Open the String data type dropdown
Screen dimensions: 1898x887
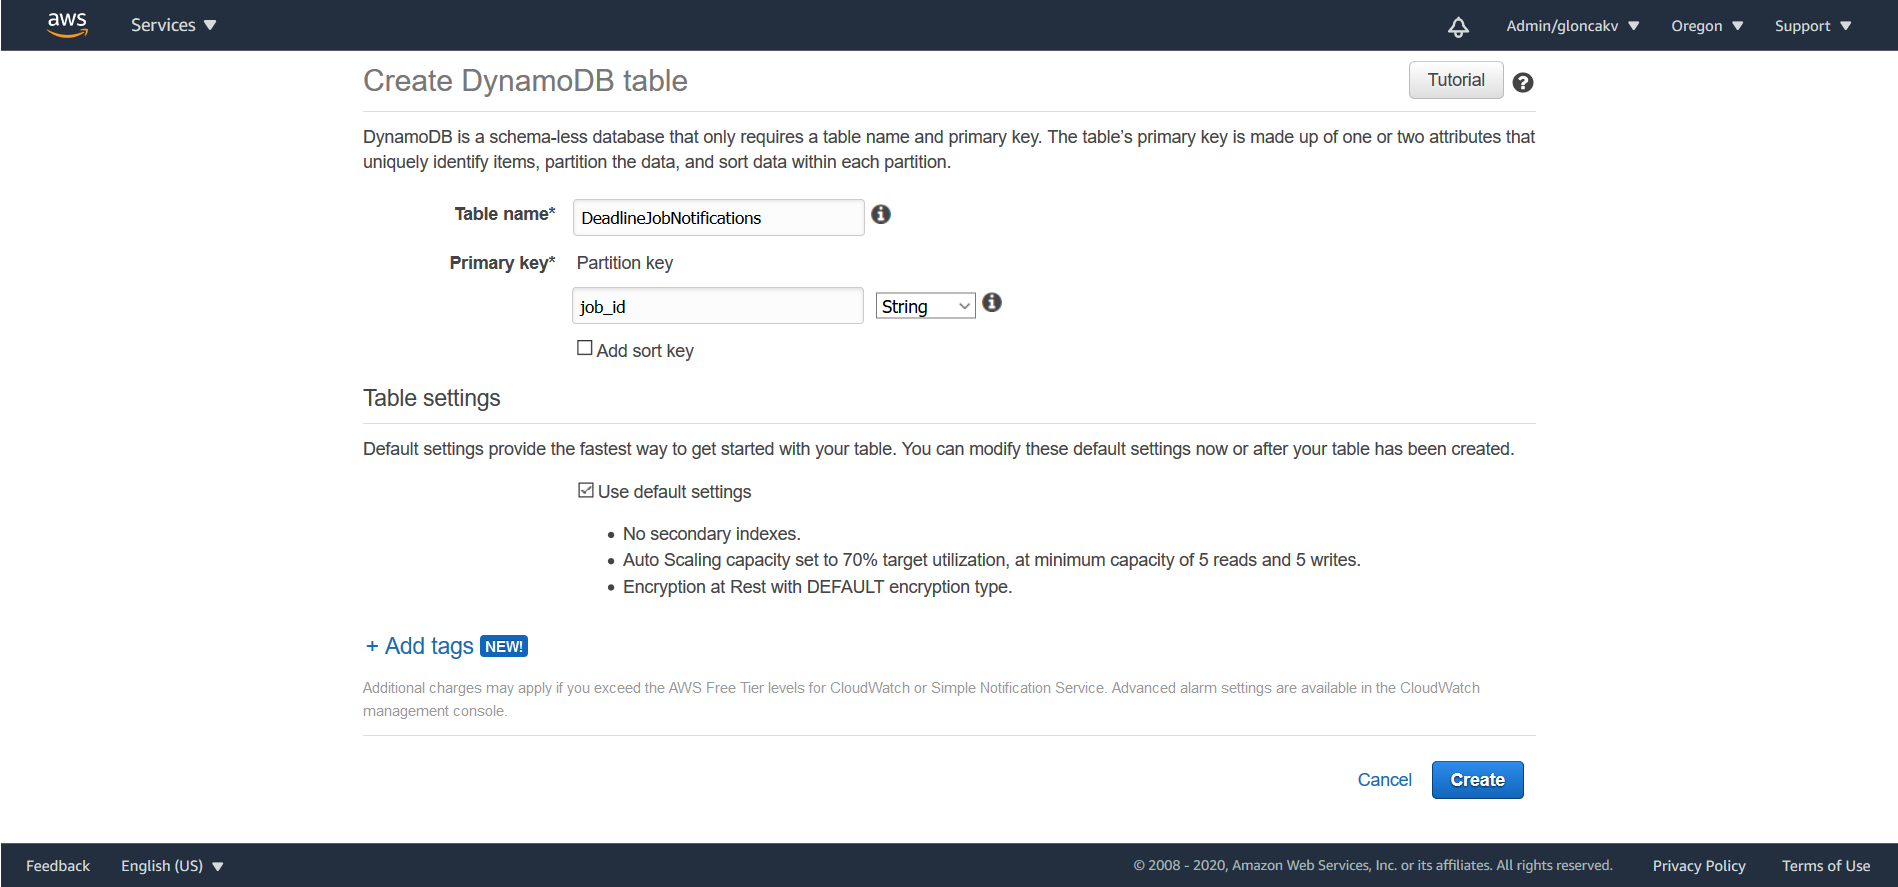(x=926, y=306)
